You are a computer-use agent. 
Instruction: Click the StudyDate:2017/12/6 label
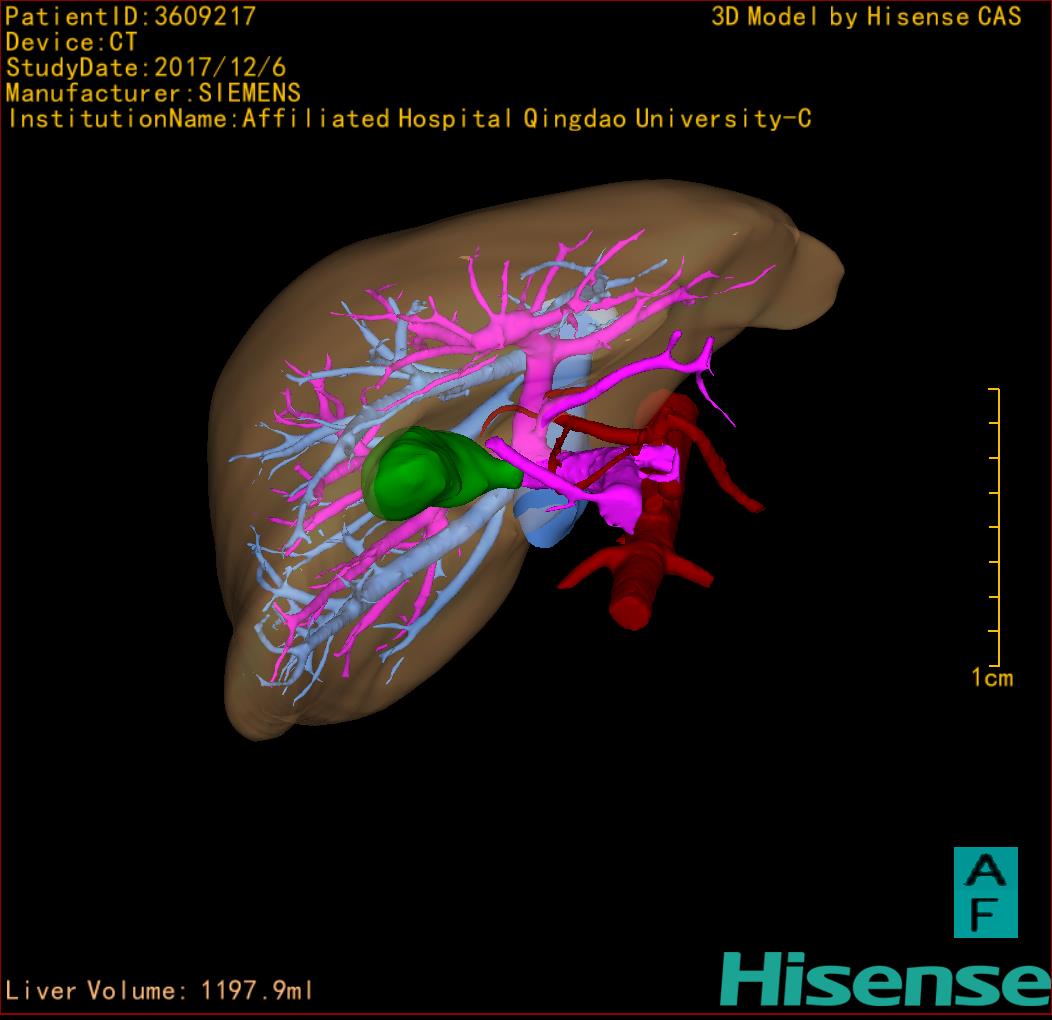[146, 68]
